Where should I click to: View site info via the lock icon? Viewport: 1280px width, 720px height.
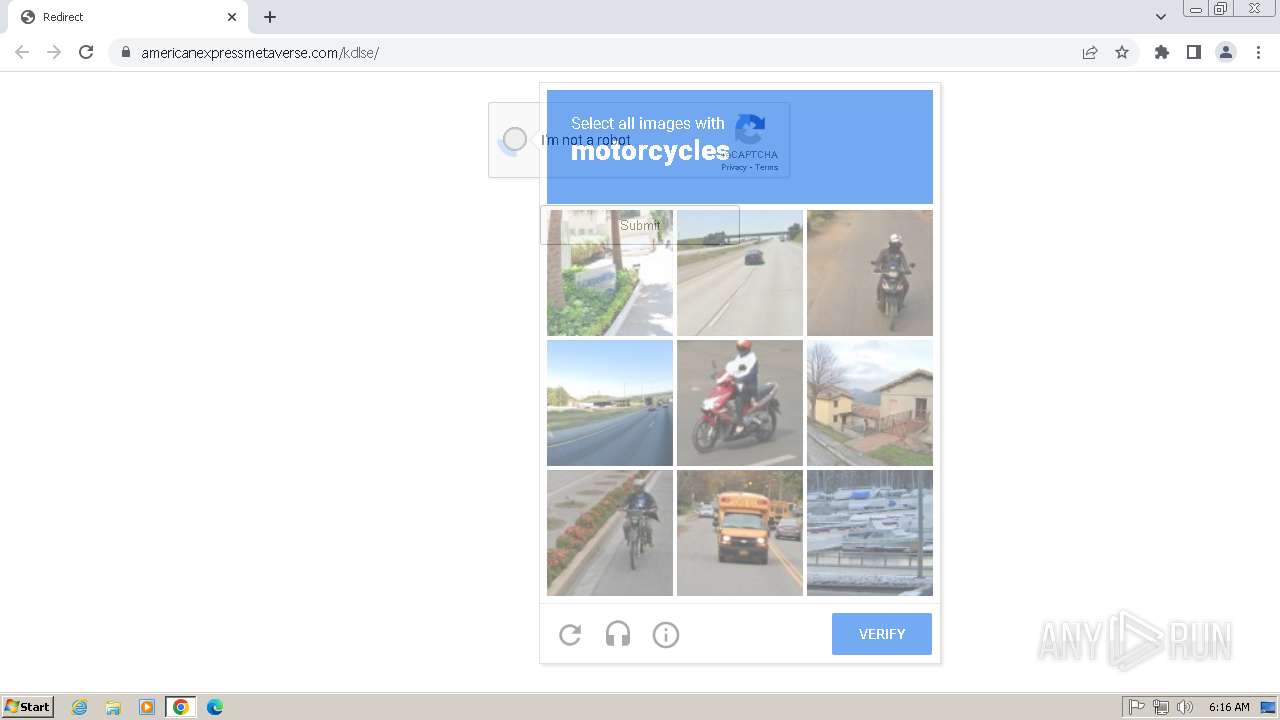(x=125, y=52)
